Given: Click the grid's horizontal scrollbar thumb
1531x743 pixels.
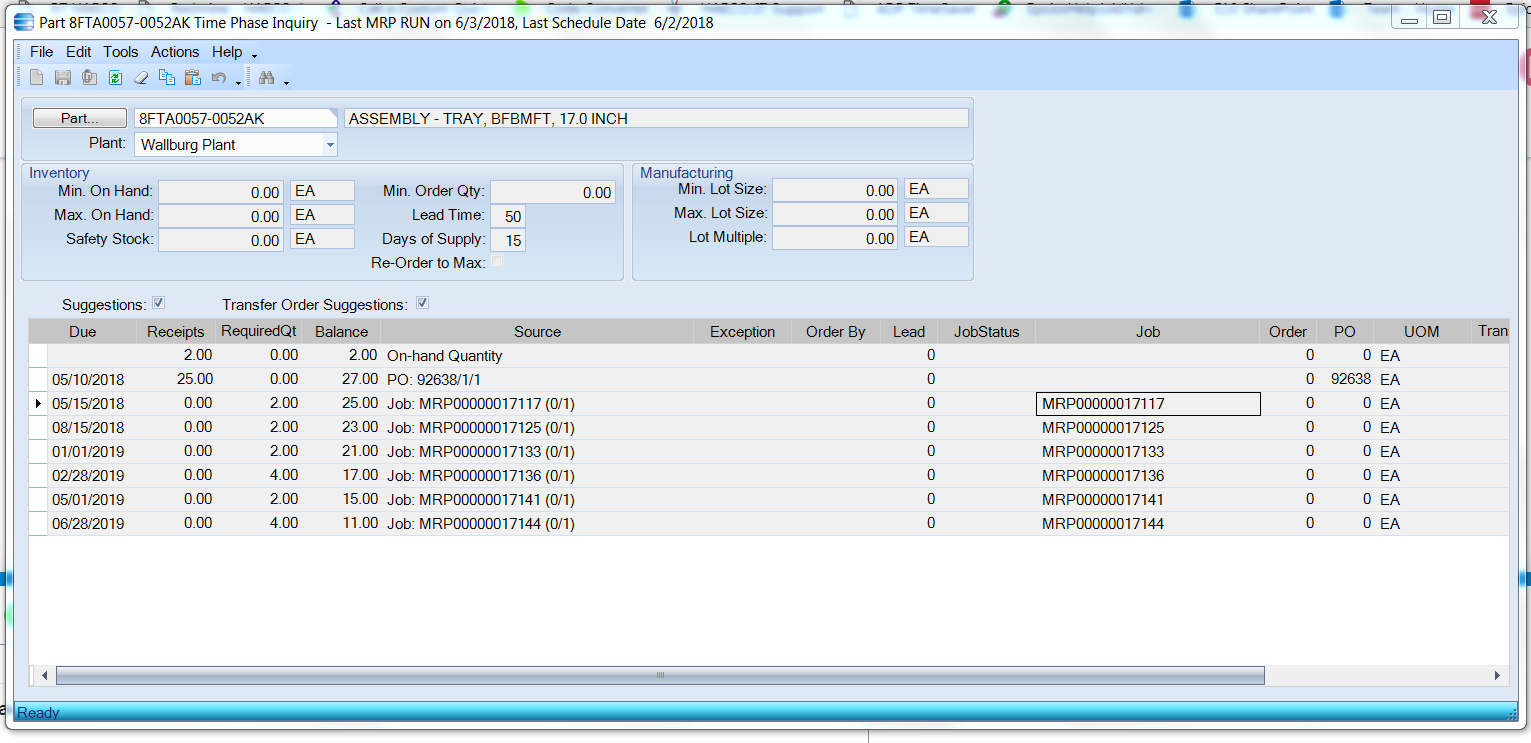Looking at the screenshot, I should [660, 675].
